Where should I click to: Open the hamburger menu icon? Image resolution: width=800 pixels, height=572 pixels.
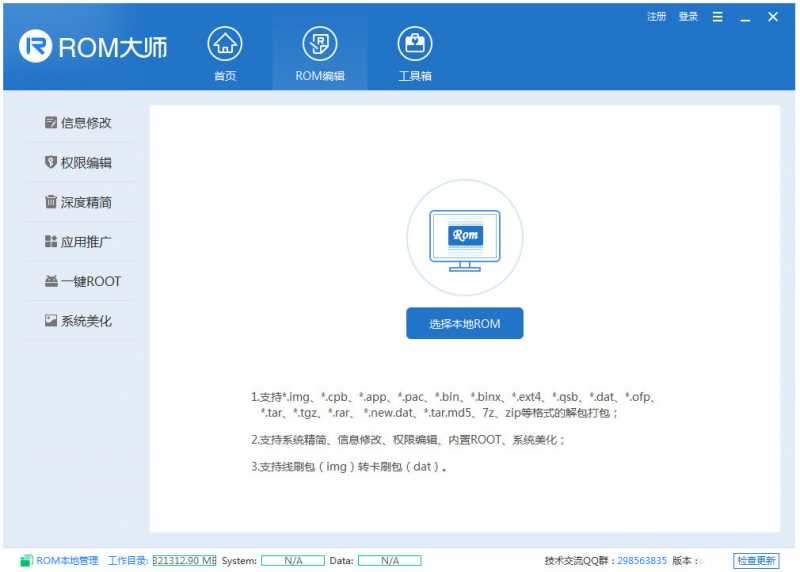click(x=717, y=17)
